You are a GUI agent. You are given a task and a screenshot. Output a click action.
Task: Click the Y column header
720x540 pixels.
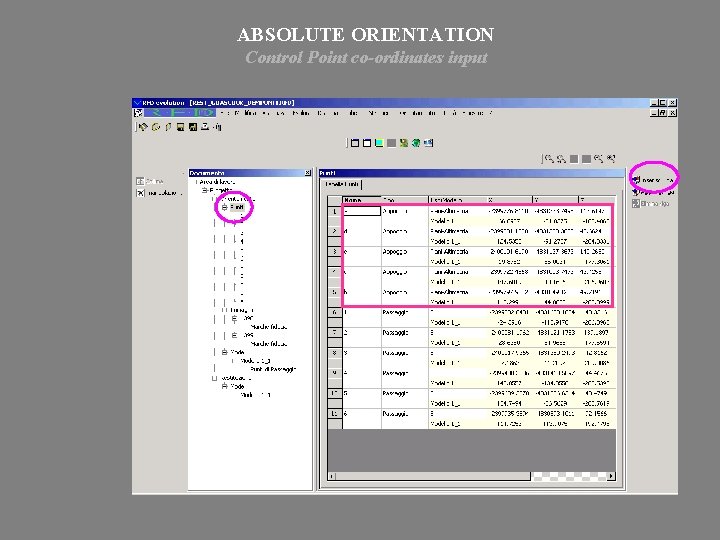click(555, 200)
